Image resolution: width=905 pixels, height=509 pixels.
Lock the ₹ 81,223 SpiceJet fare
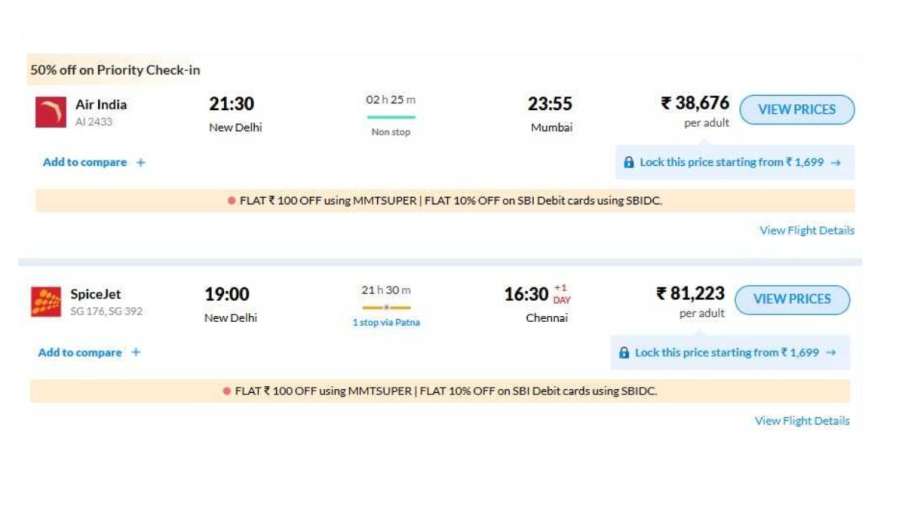pos(729,353)
